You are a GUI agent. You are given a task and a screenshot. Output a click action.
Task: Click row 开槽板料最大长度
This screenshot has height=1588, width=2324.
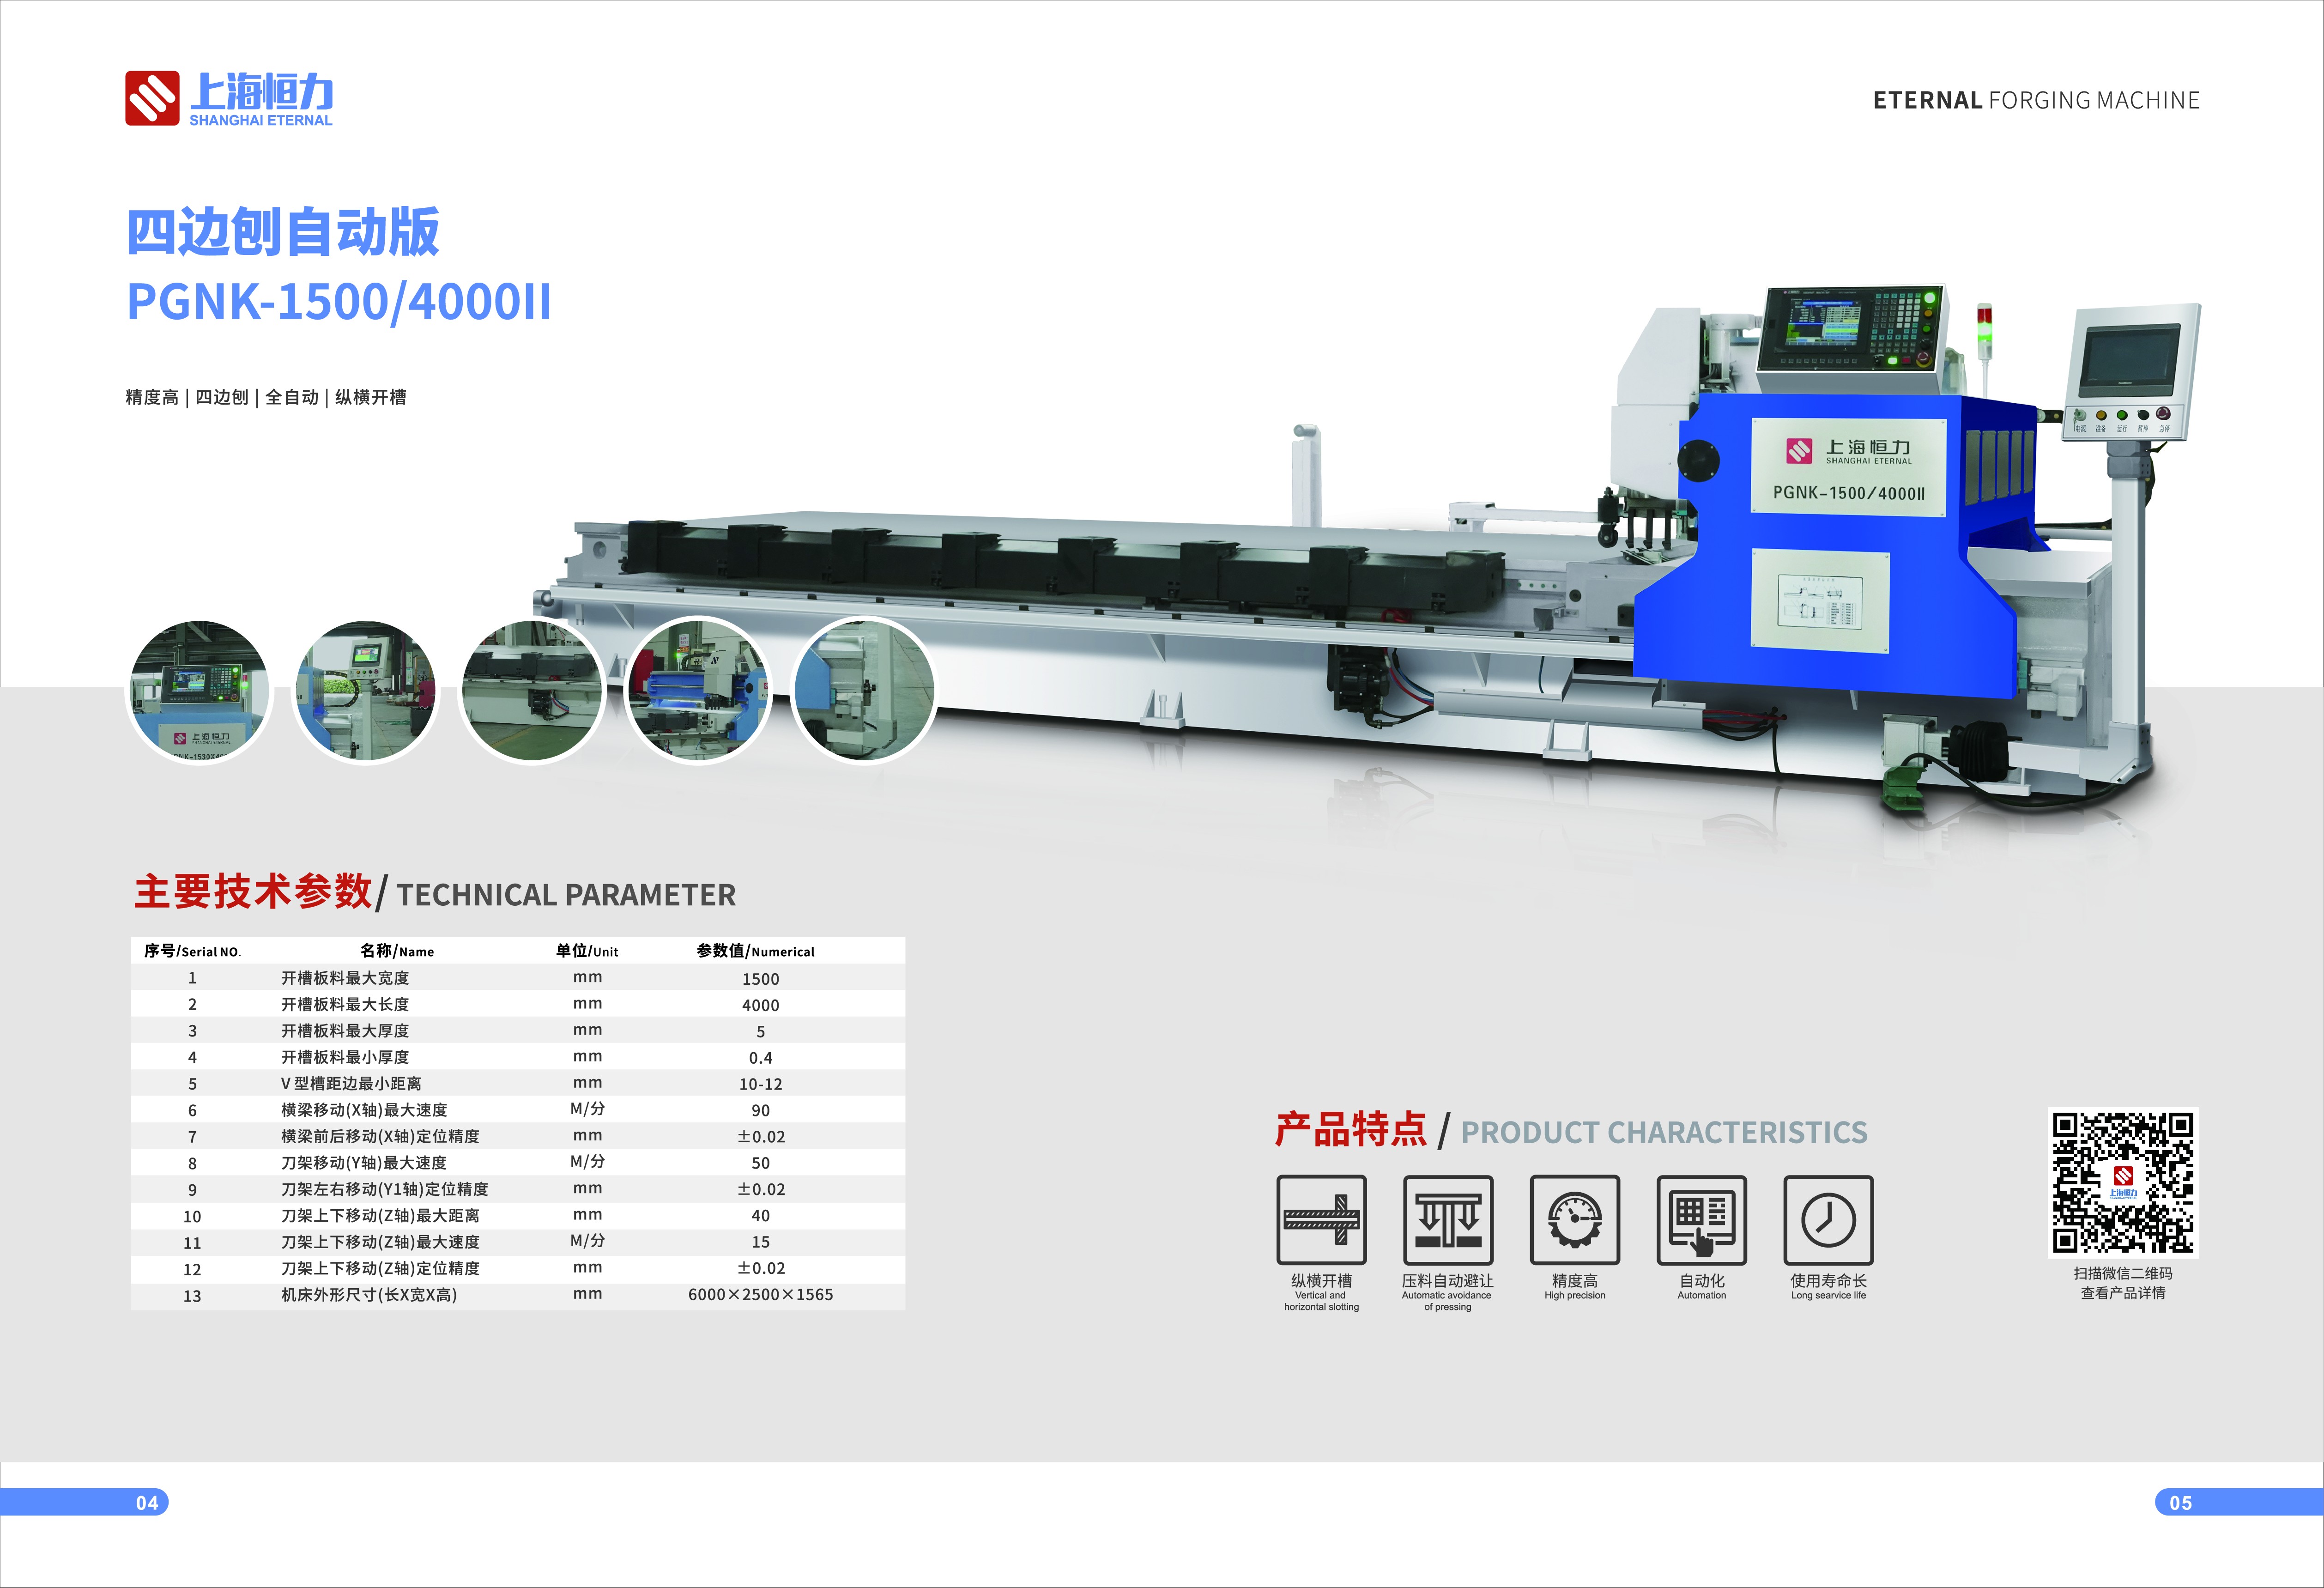(x=518, y=1004)
